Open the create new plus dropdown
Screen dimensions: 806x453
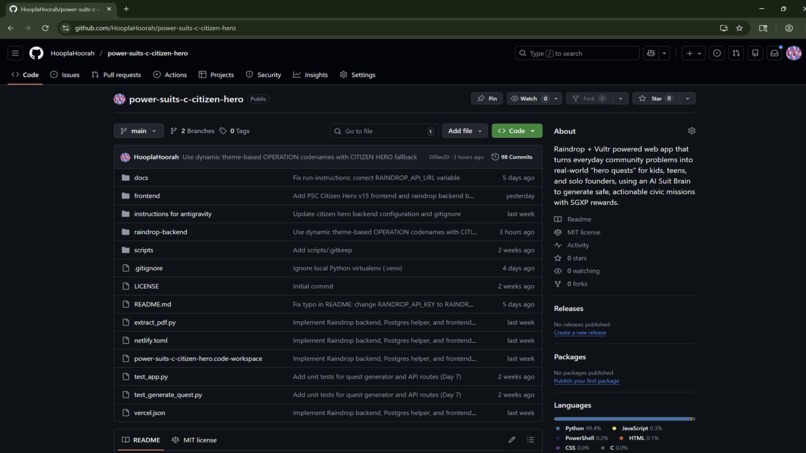click(693, 53)
